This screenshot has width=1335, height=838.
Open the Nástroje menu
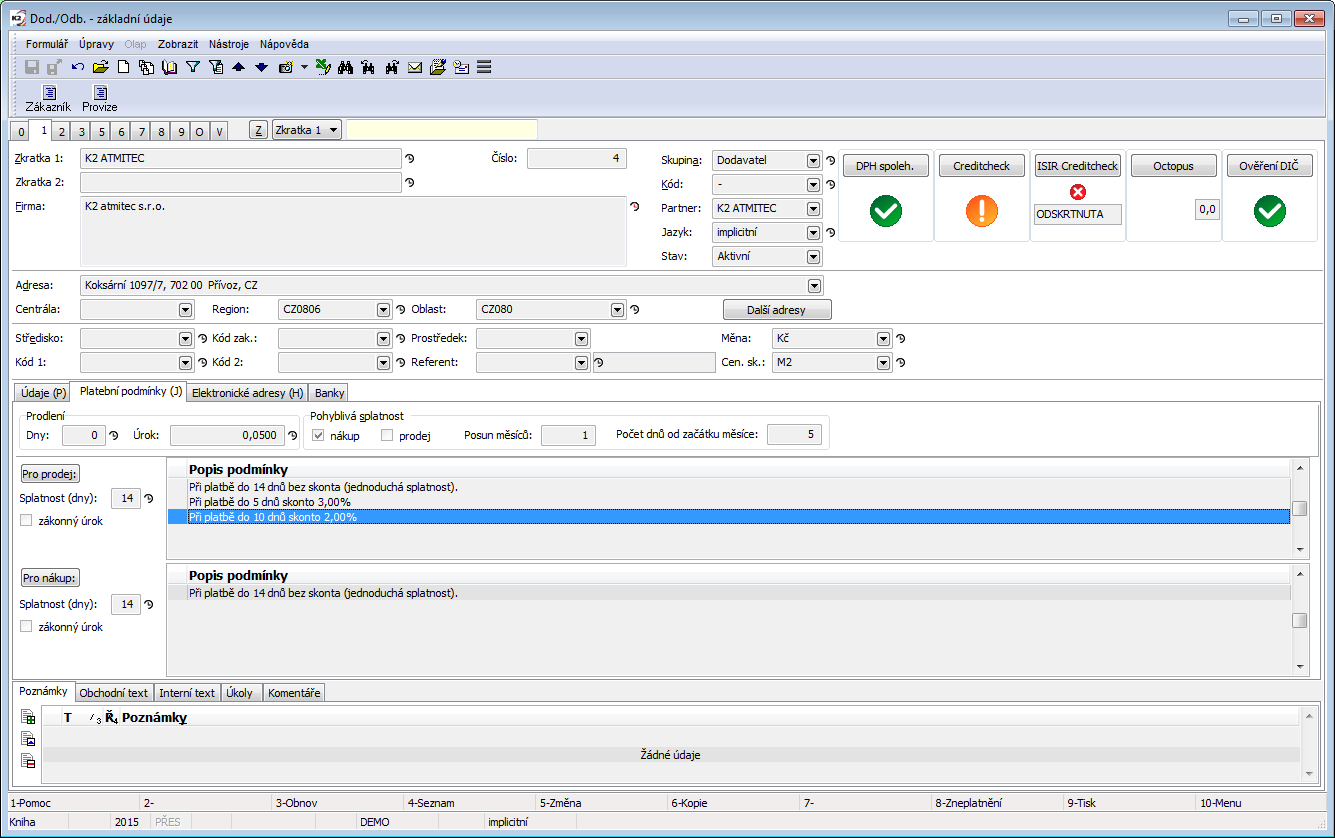[229, 44]
